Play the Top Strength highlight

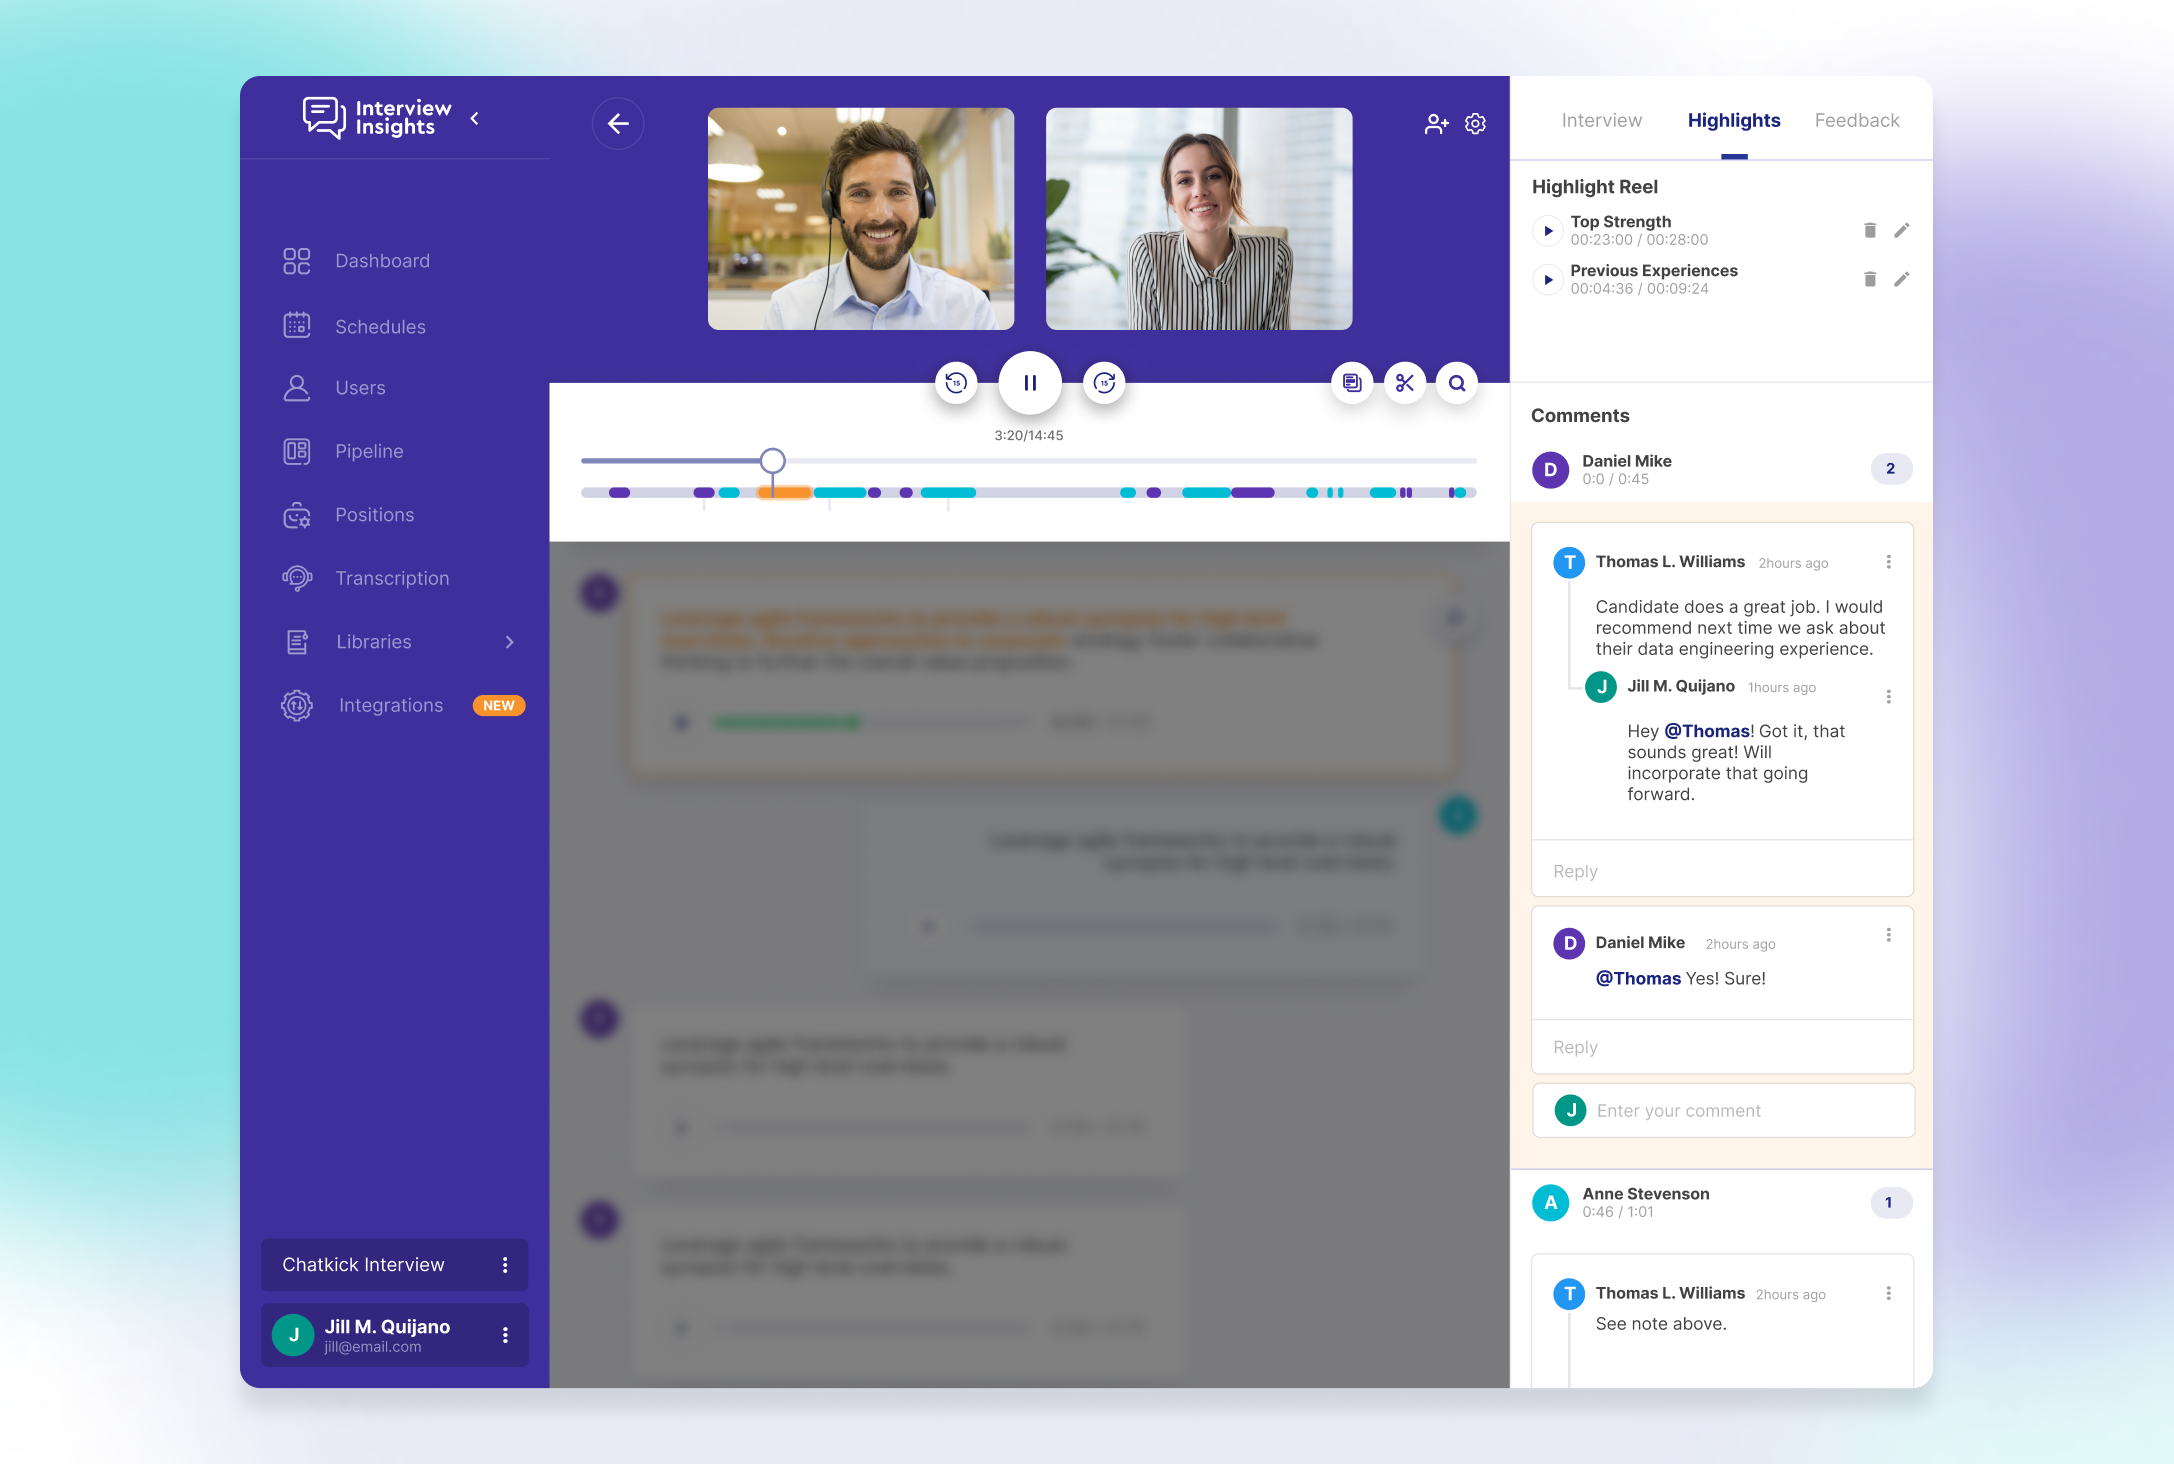[x=1548, y=230]
